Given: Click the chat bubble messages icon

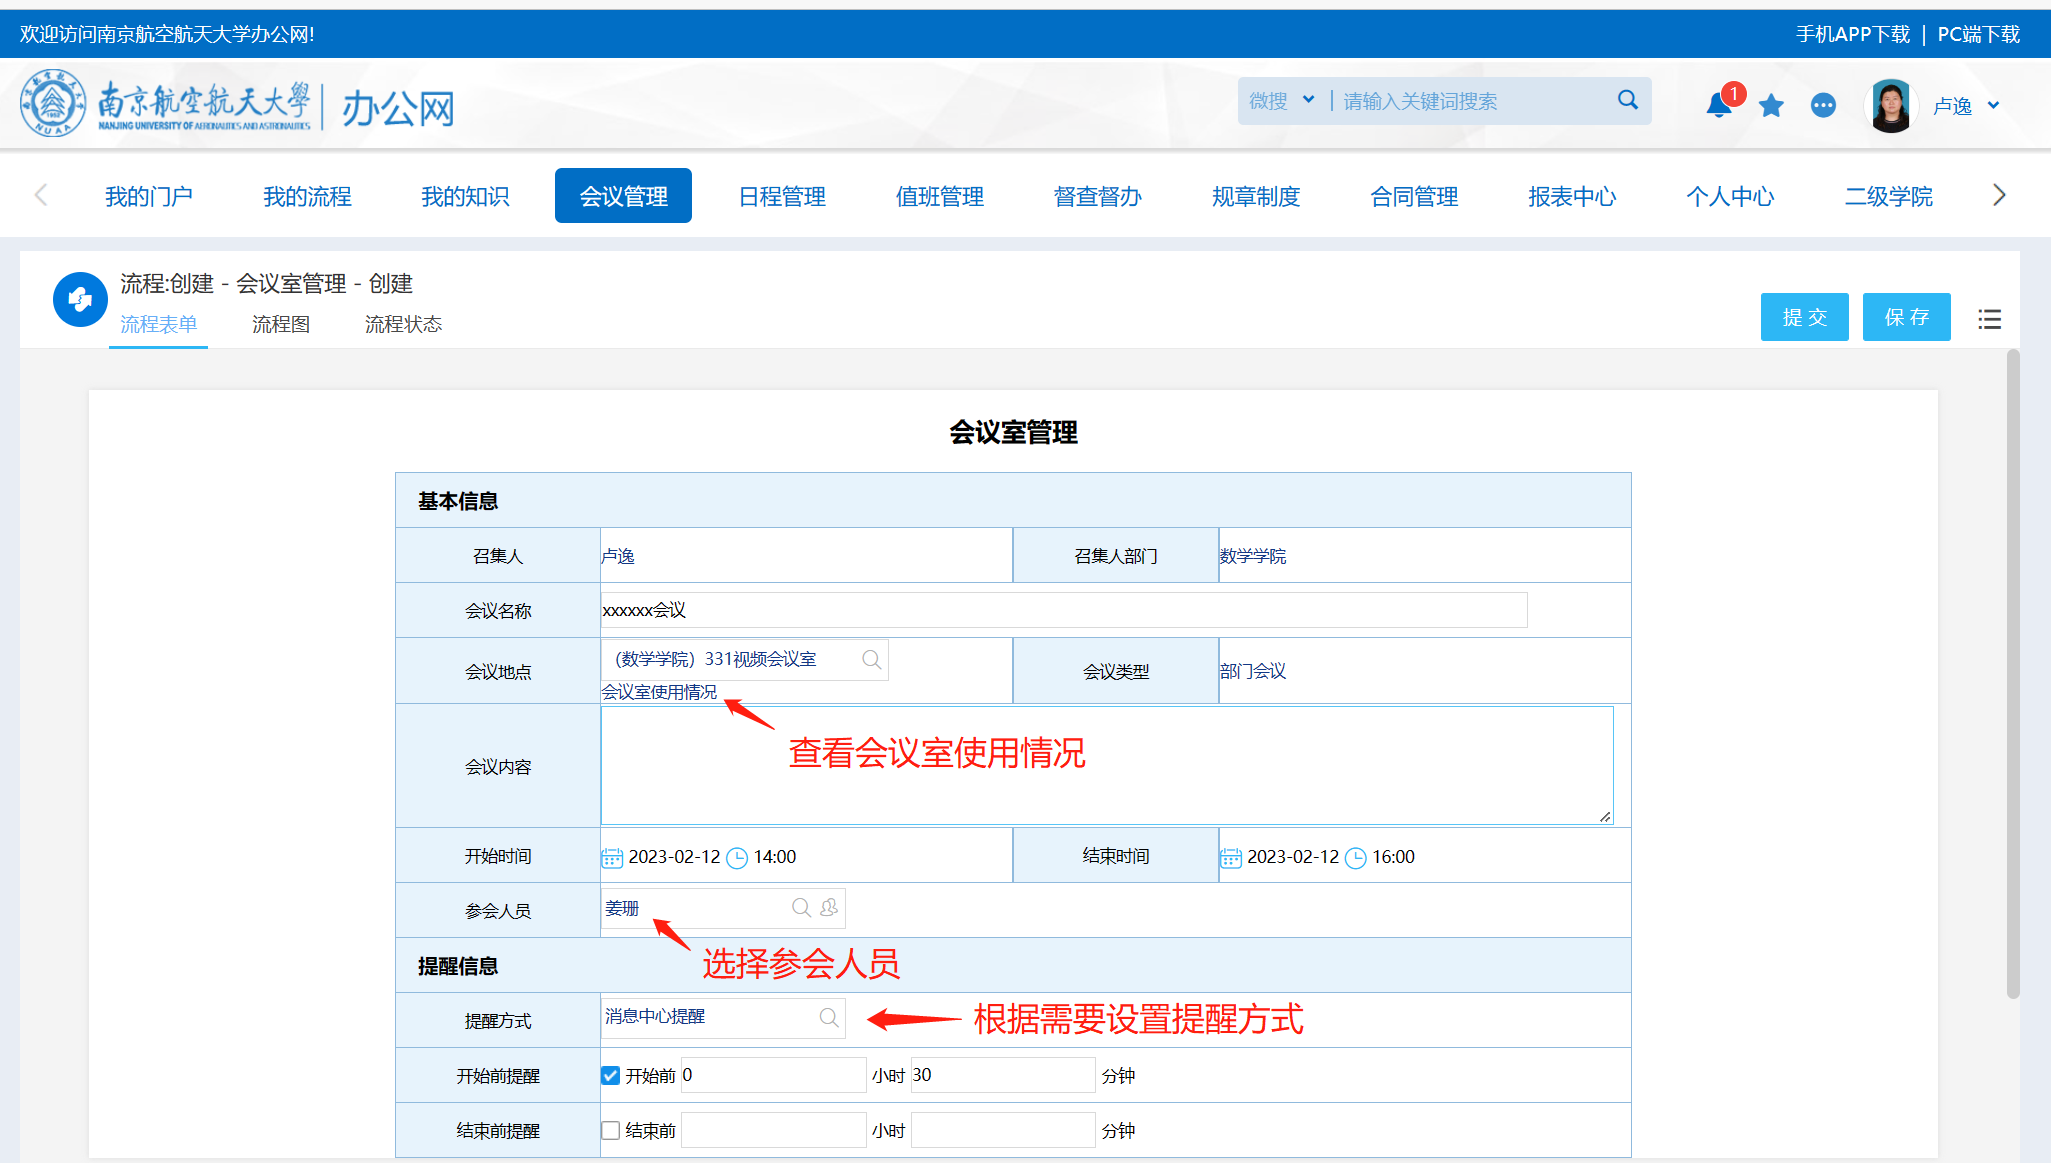Looking at the screenshot, I should (x=1823, y=105).
